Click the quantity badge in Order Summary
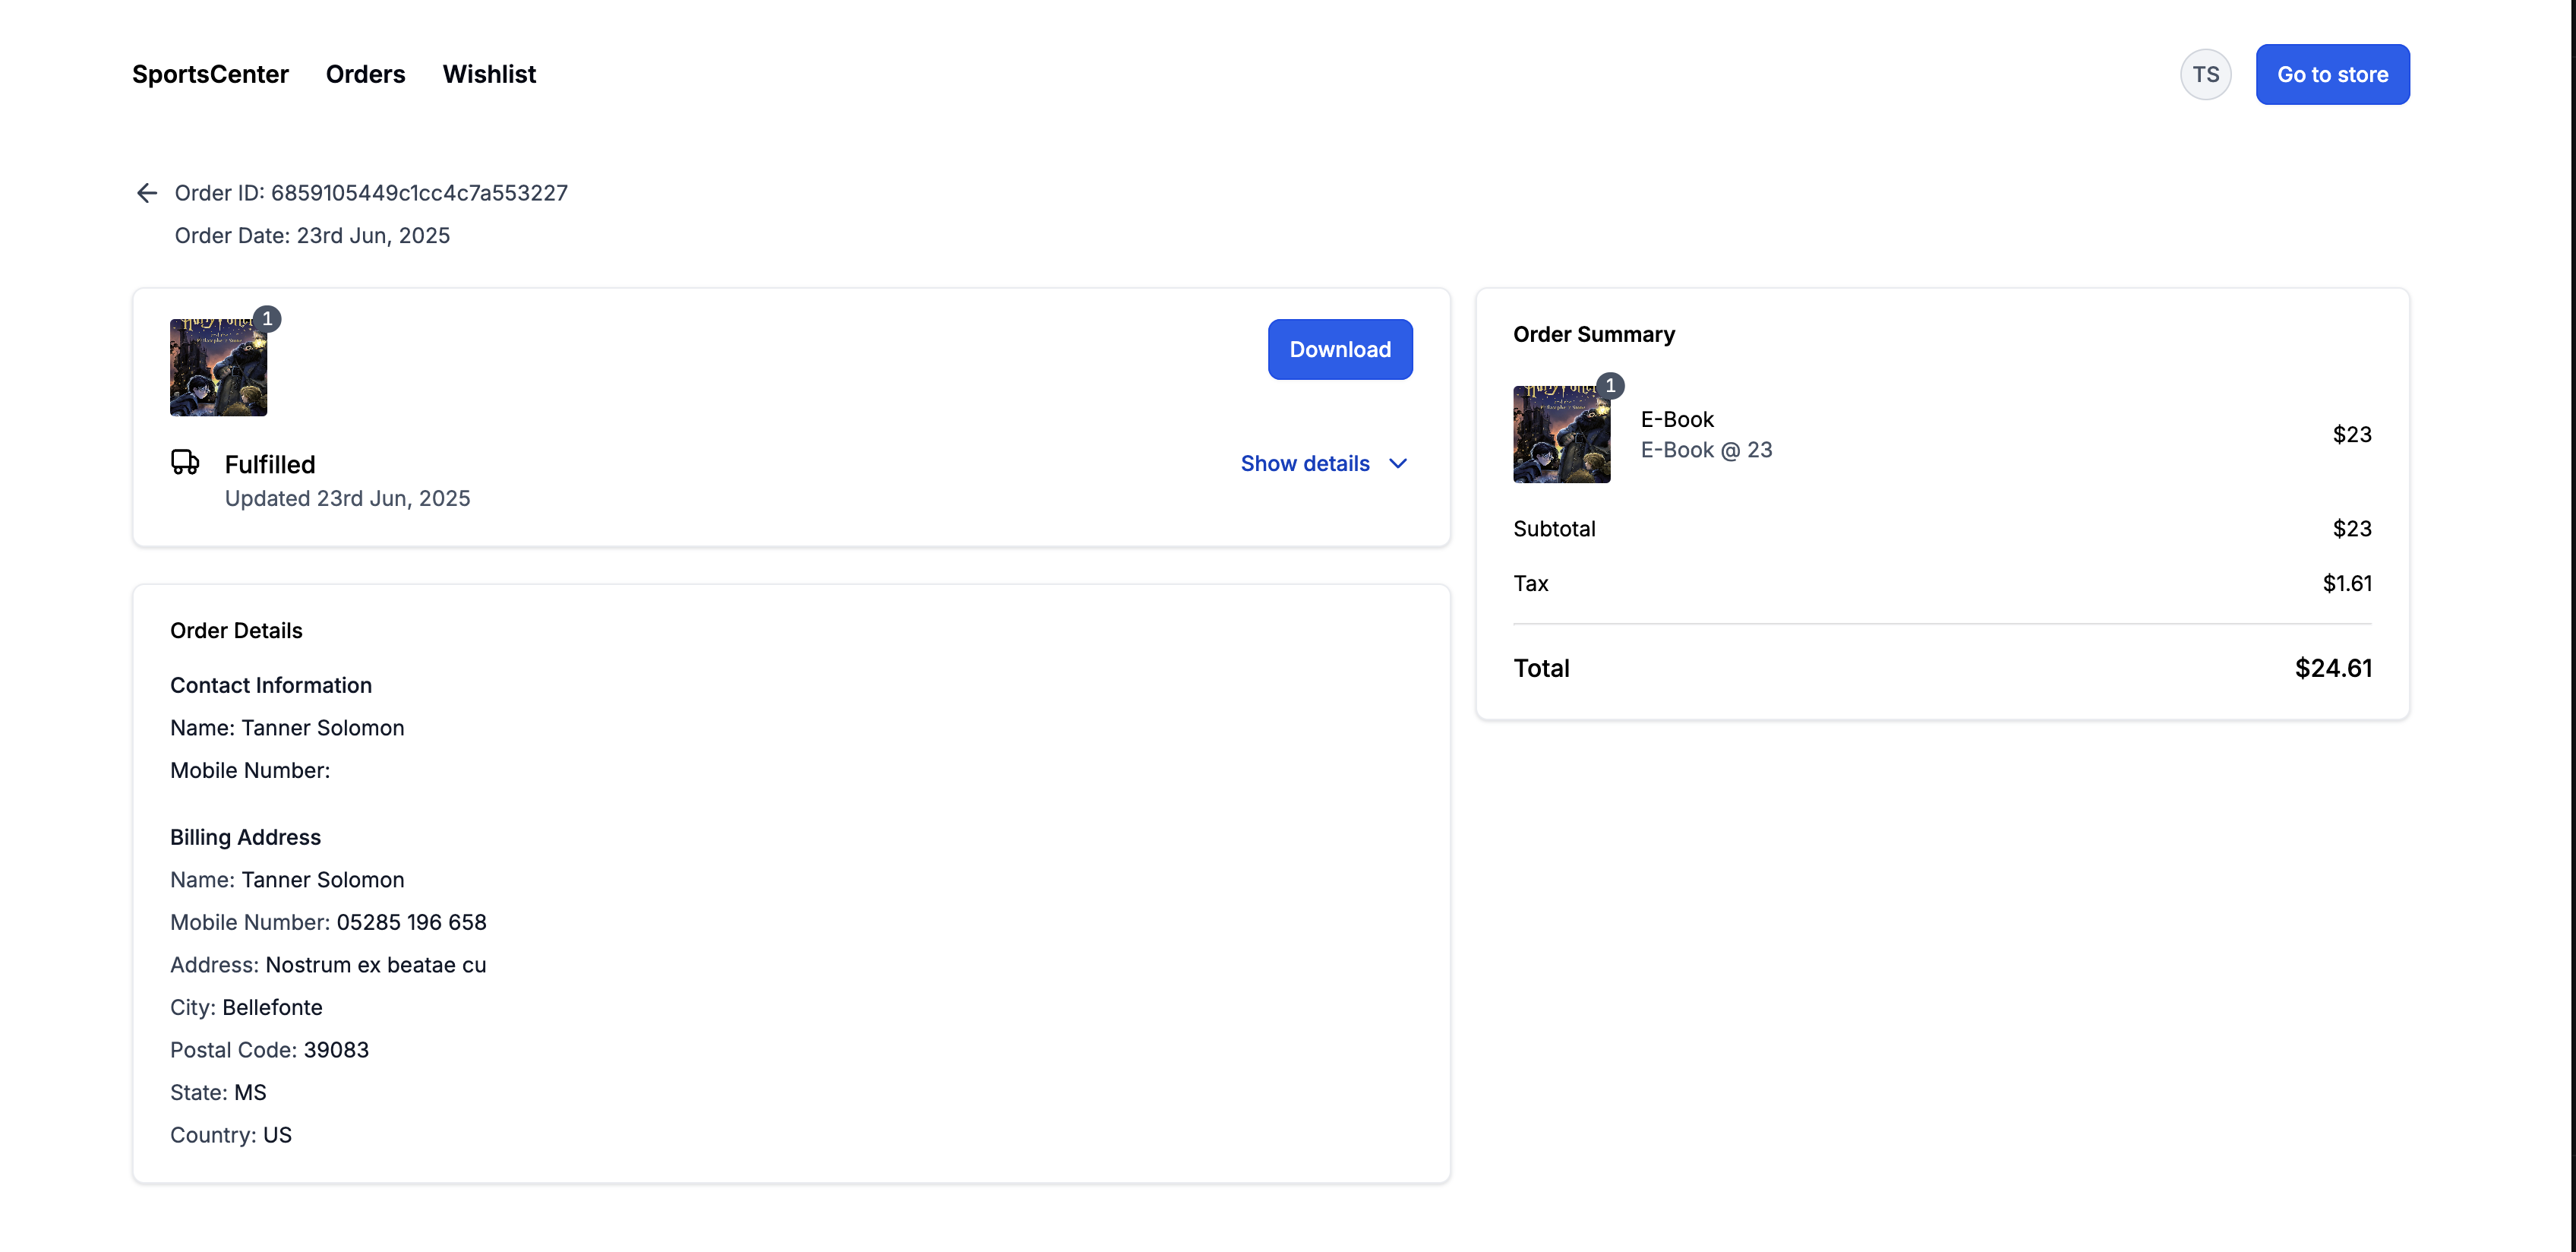Viewport: 2576px width, 1252px height. [x=1610, y=385]
